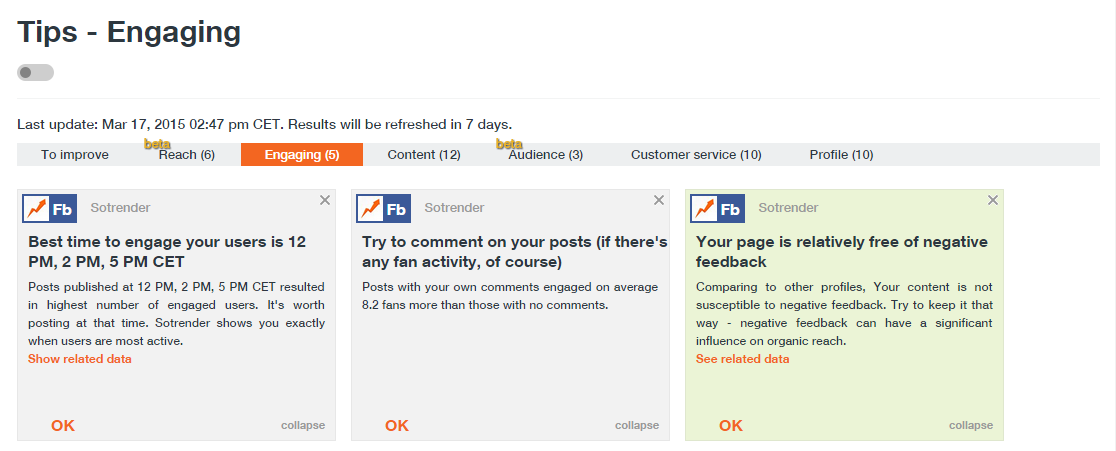The width and height of the screenshot is (1116, 451).
Task: Select the Content (12) tab
Action: pyautogui.click(x=424, y=155)
